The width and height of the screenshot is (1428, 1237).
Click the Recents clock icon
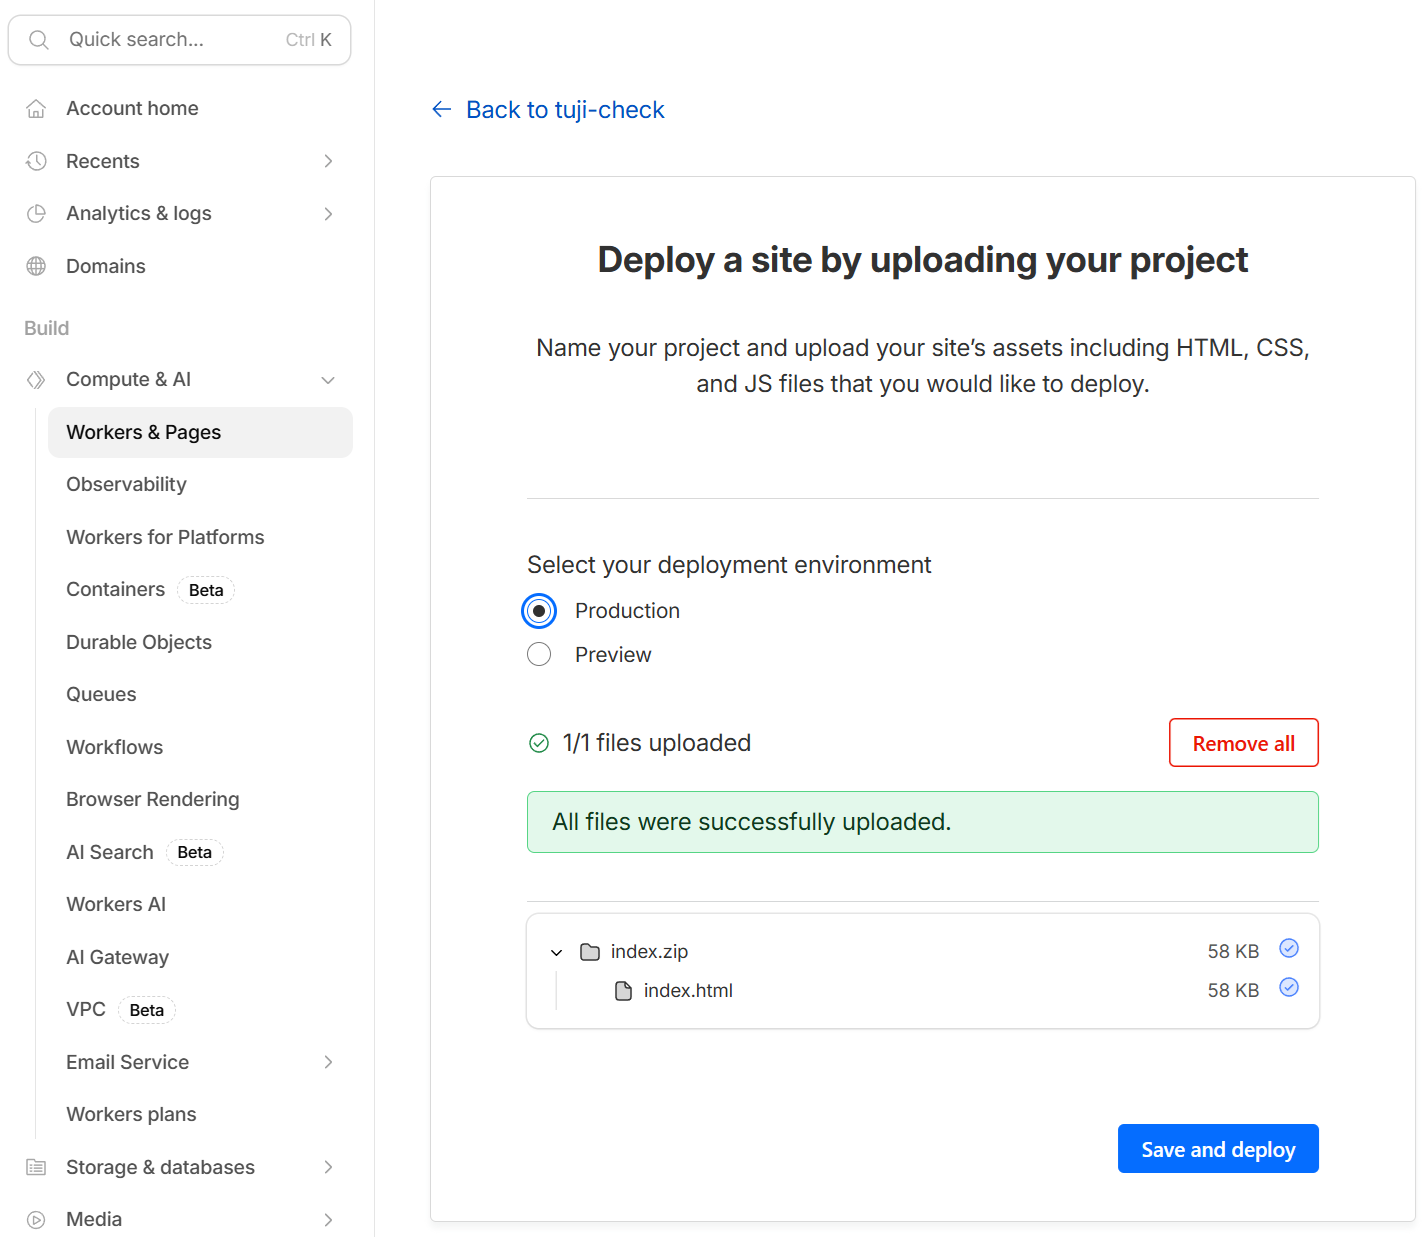(x=36, y=161)
